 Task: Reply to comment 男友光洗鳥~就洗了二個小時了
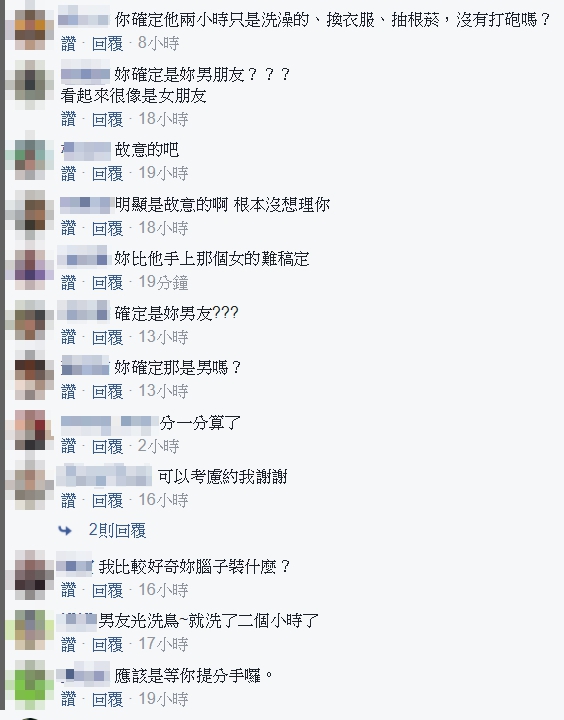pyautogui.click(x=107, y=645)
